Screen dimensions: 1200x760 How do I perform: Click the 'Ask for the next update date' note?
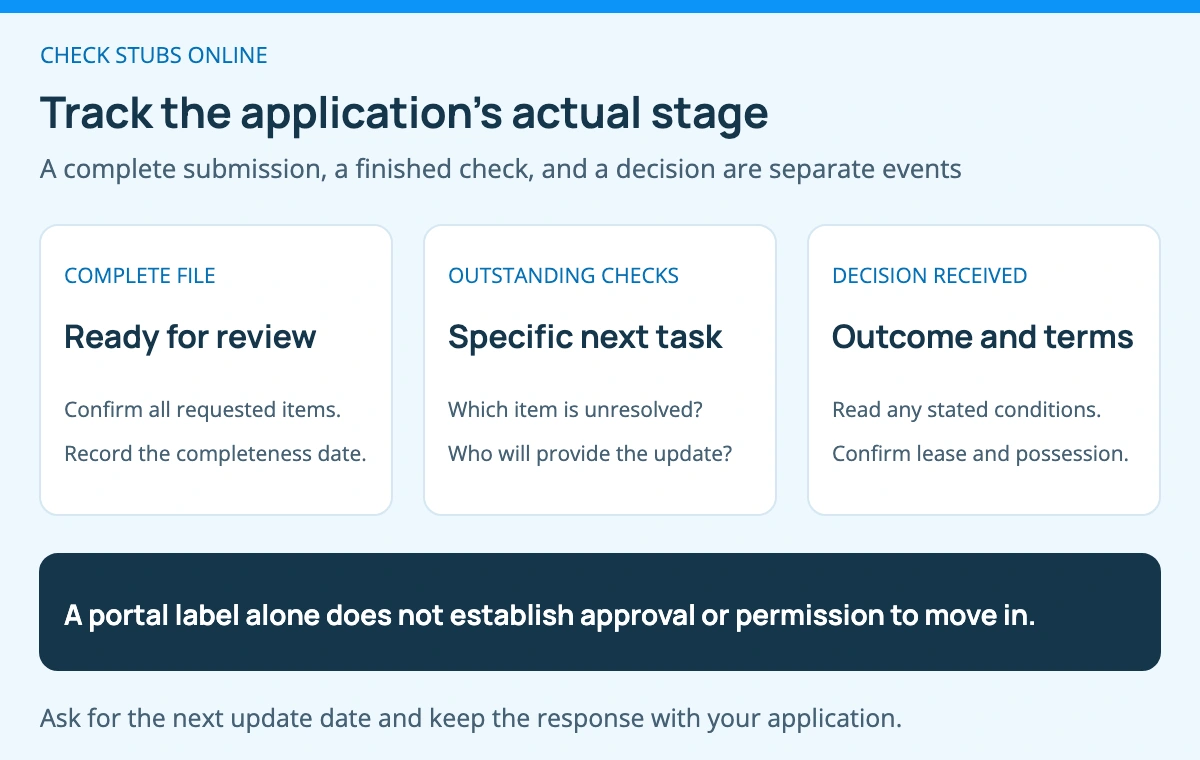point(471,718)
